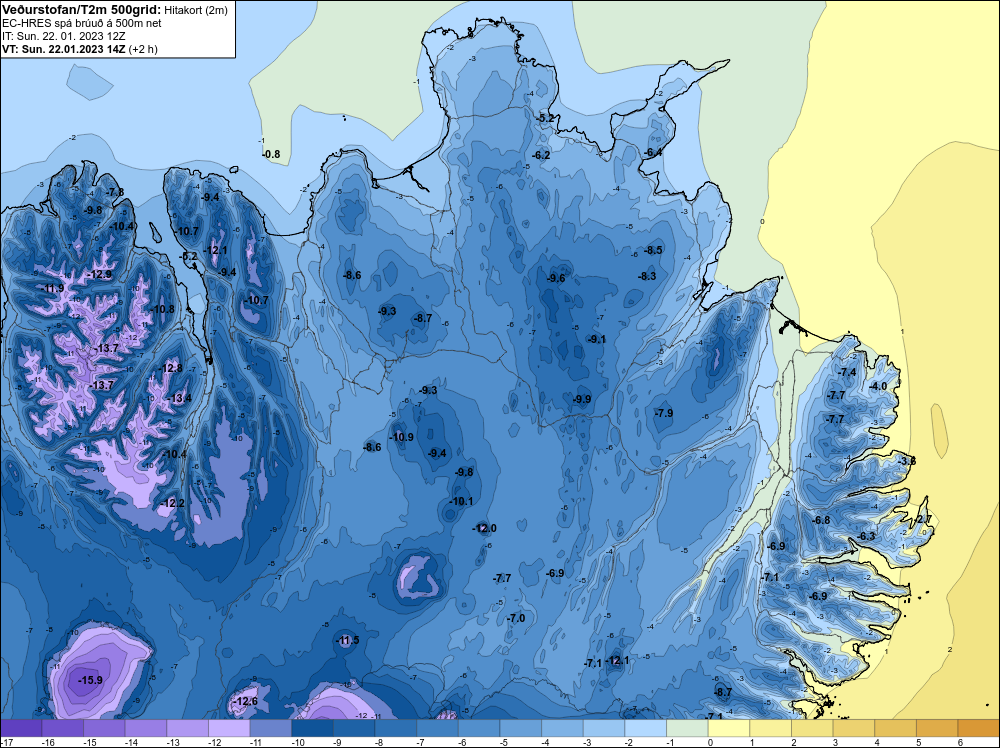
Task: Click the -10.1 temperature value
Action: [x=461, y=501]
